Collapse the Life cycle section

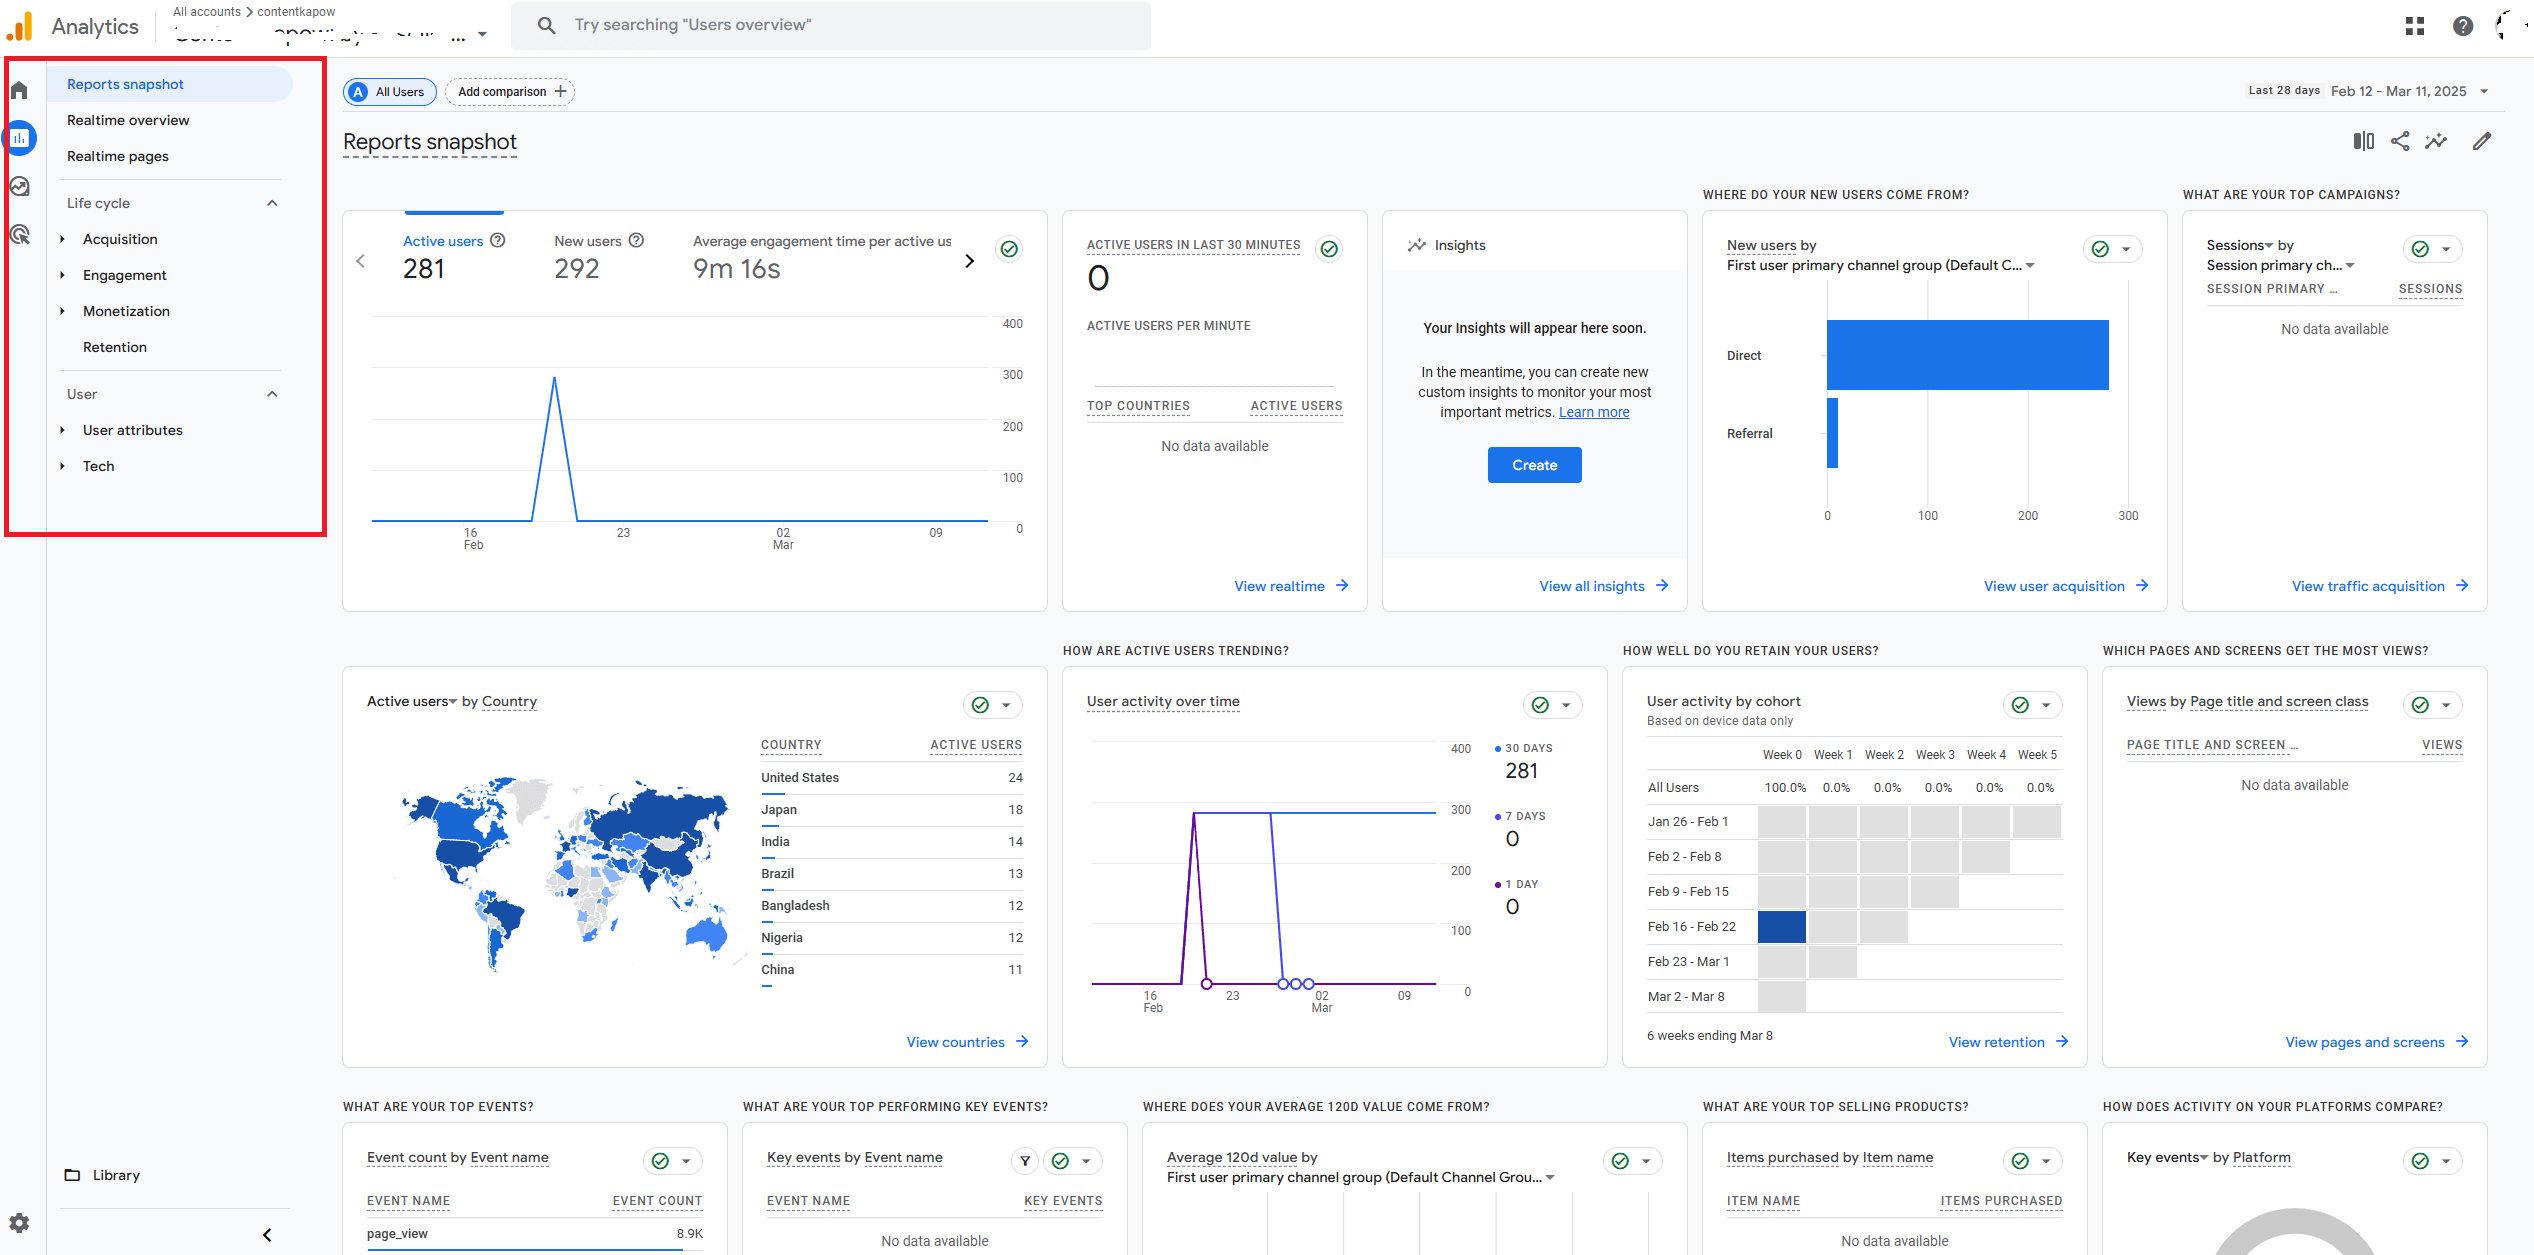272,203
